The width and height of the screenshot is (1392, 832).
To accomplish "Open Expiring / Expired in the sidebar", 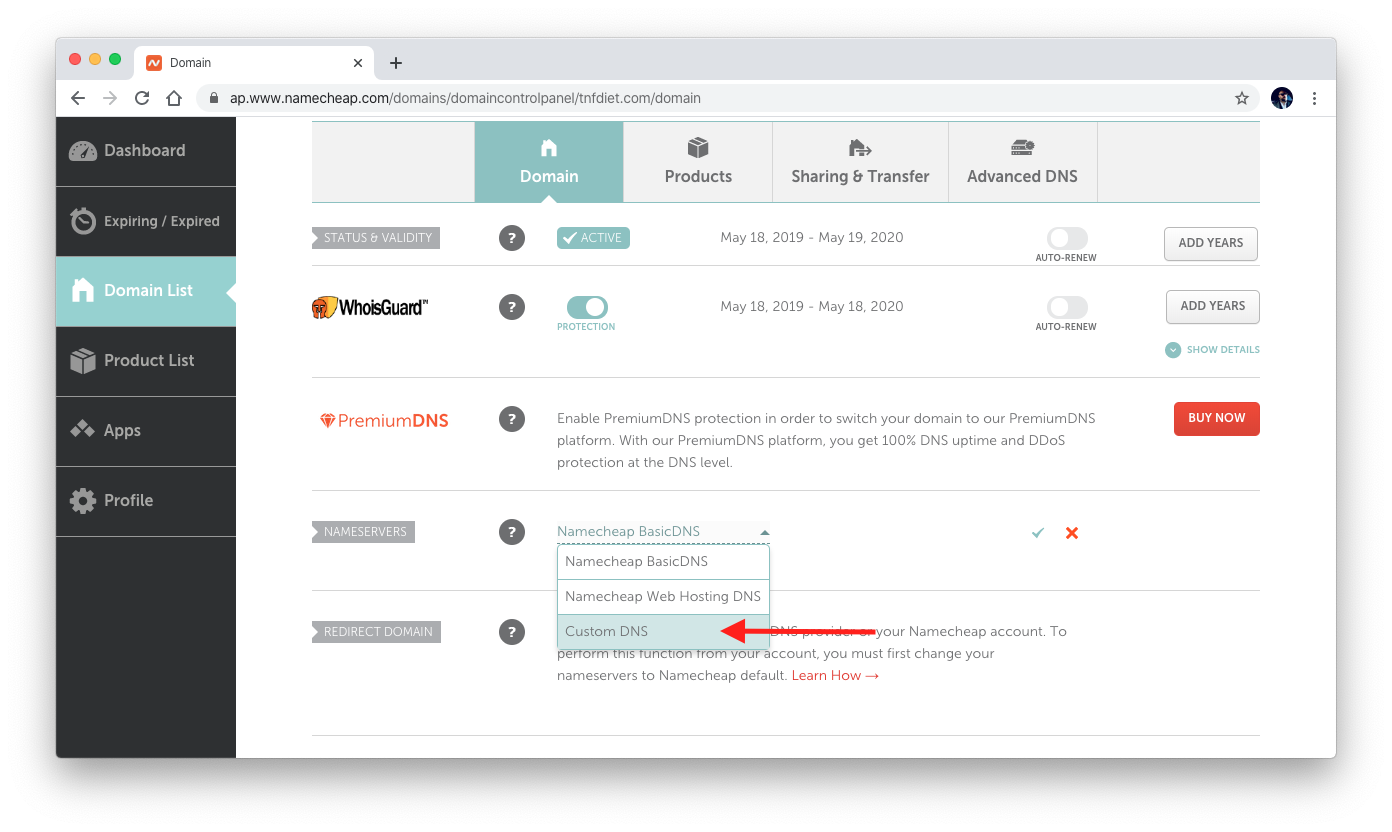I will [x=146, y=221].
